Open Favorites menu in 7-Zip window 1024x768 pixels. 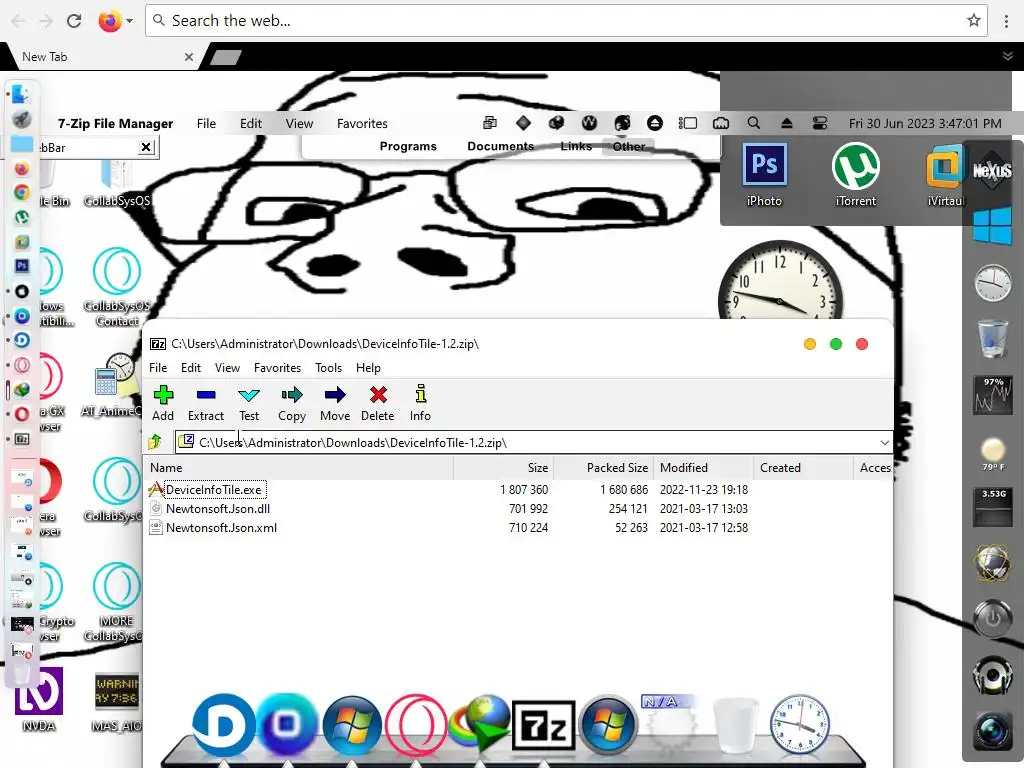coord(278,368)
